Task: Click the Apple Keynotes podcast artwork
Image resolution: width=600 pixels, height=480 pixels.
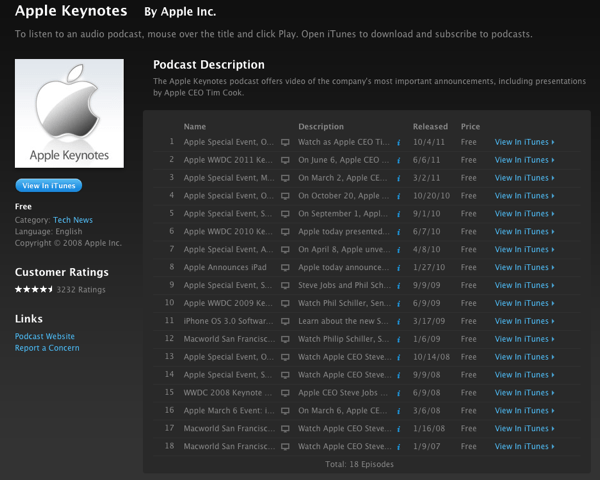Action: (70, 113)
